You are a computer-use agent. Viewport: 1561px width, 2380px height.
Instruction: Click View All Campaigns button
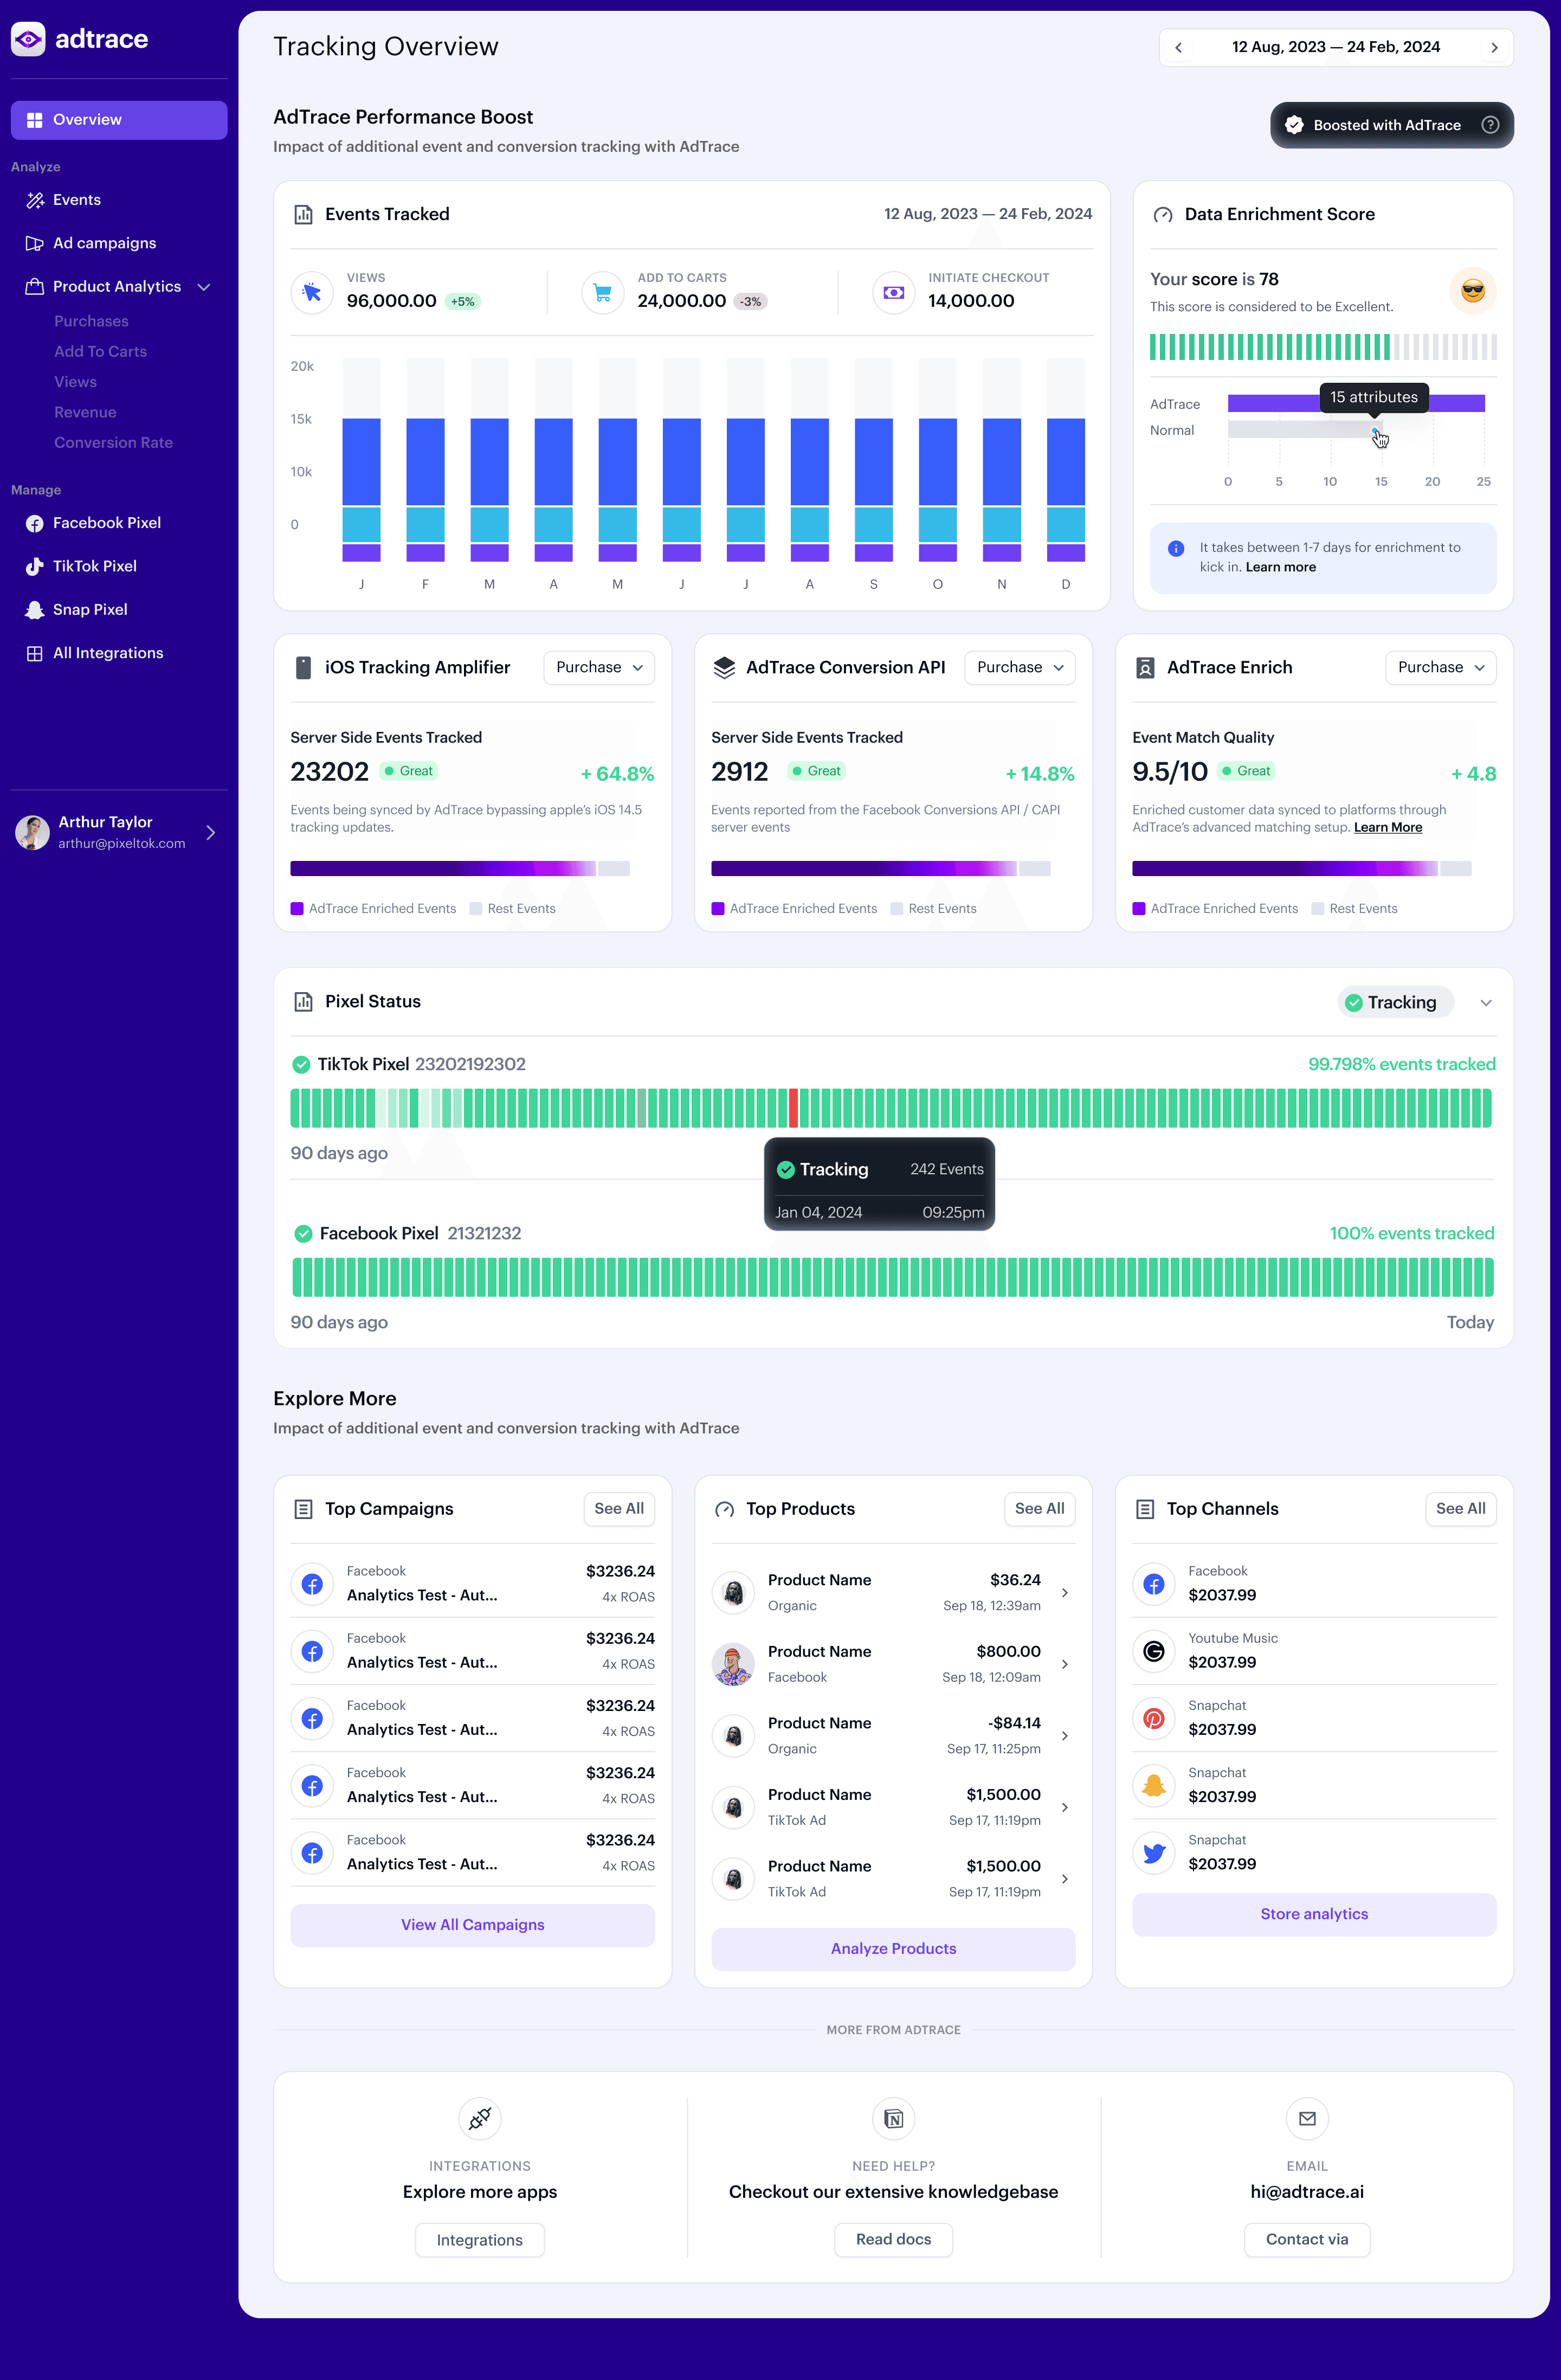pos(472,1924)
